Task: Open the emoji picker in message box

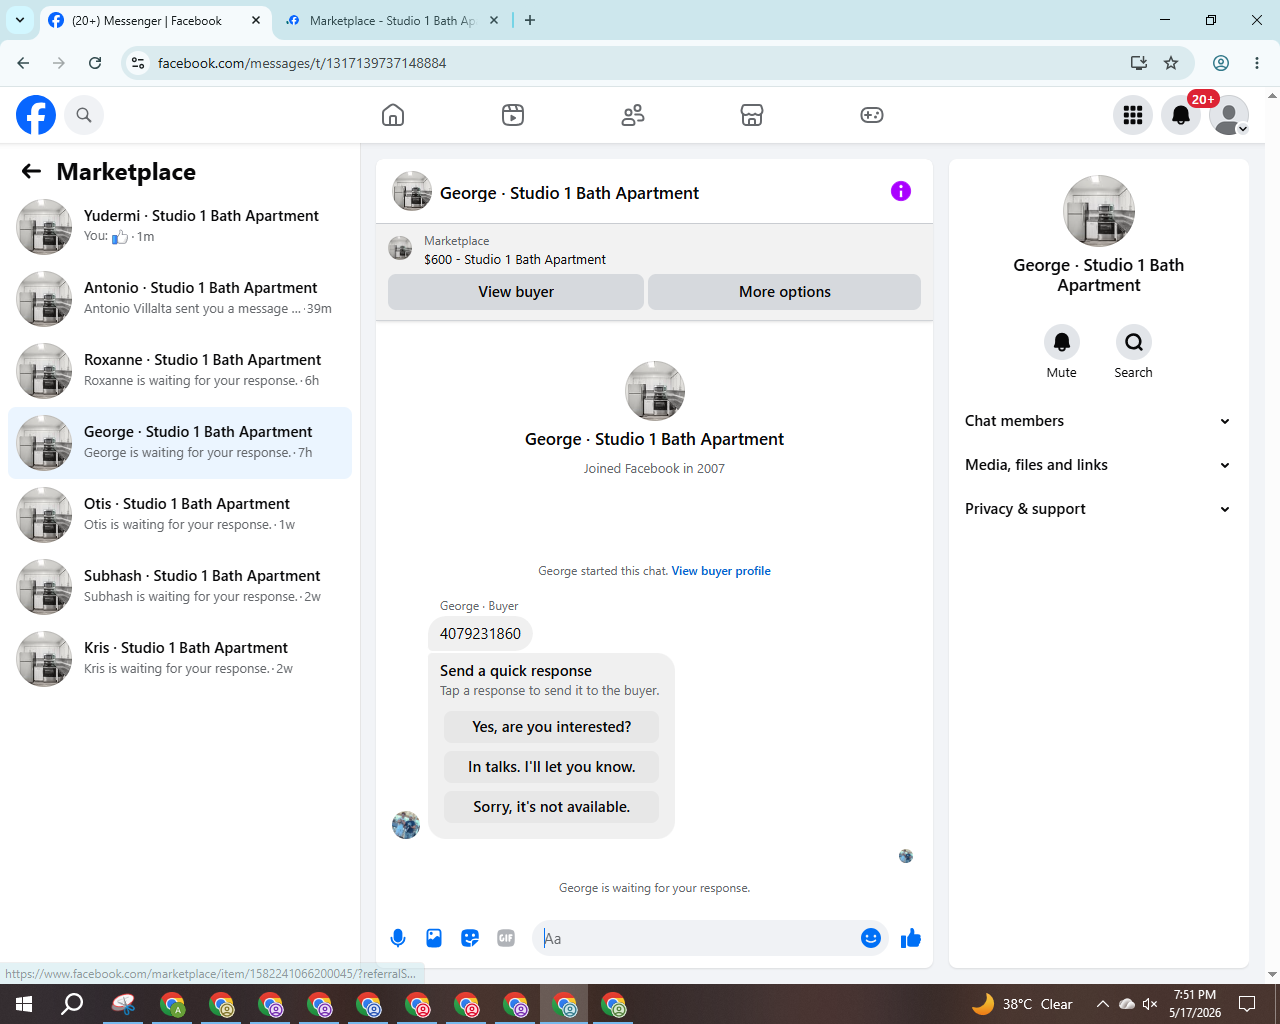Action: point(871,938)
